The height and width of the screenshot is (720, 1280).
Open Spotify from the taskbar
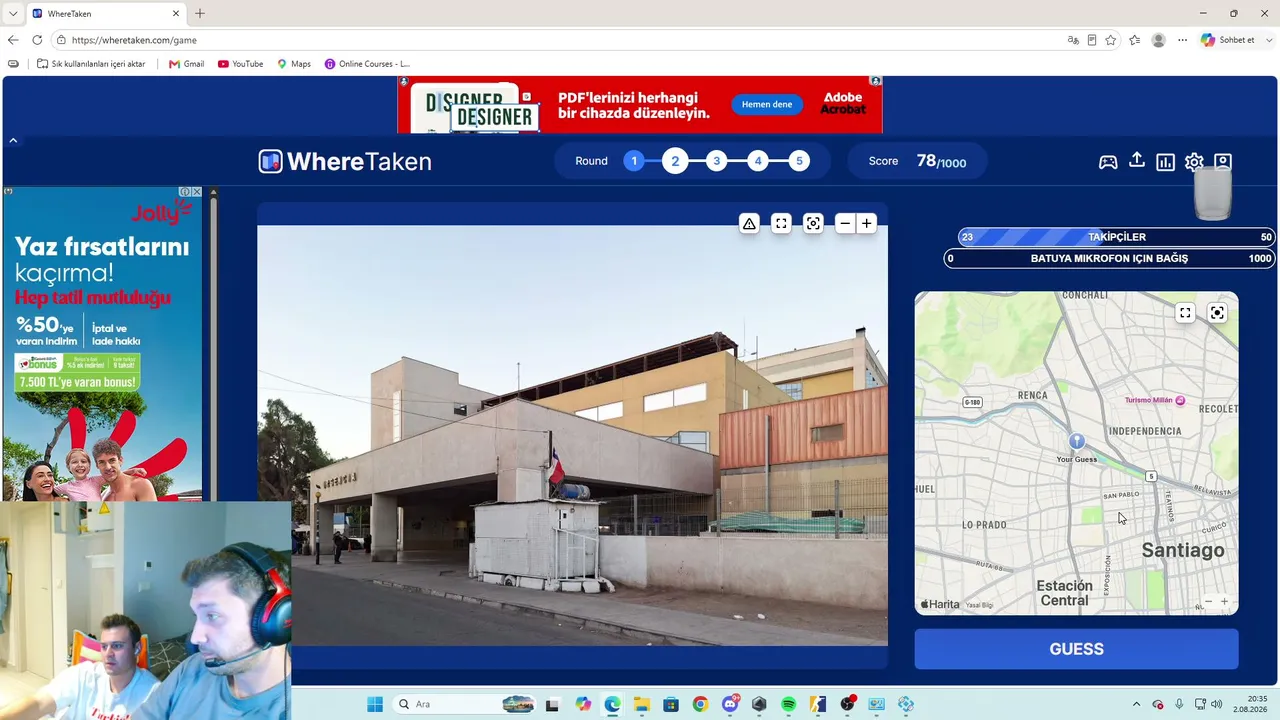pyautogui.click(x=788, y=704)
